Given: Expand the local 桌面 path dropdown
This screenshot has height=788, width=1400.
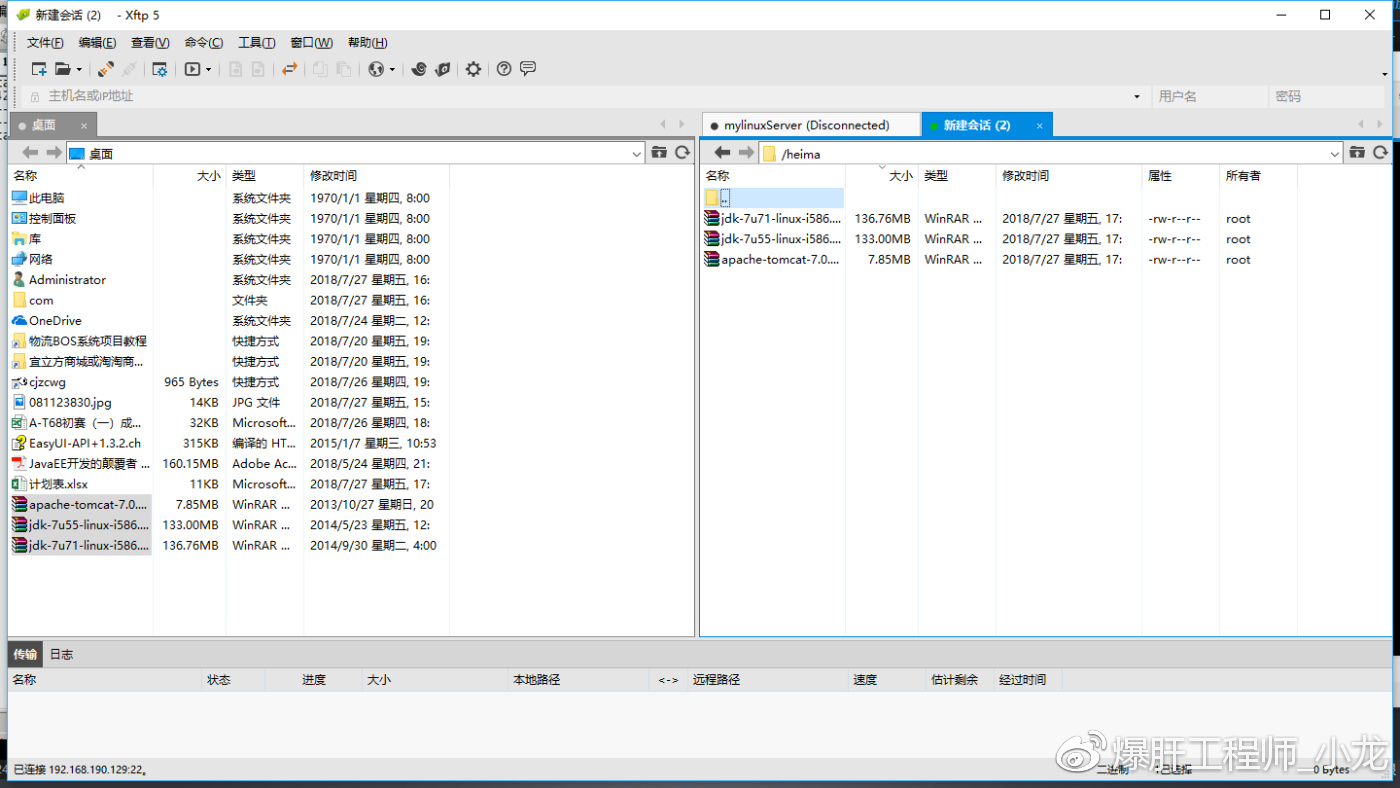Looking at the screenshot, I should point(637,154).
